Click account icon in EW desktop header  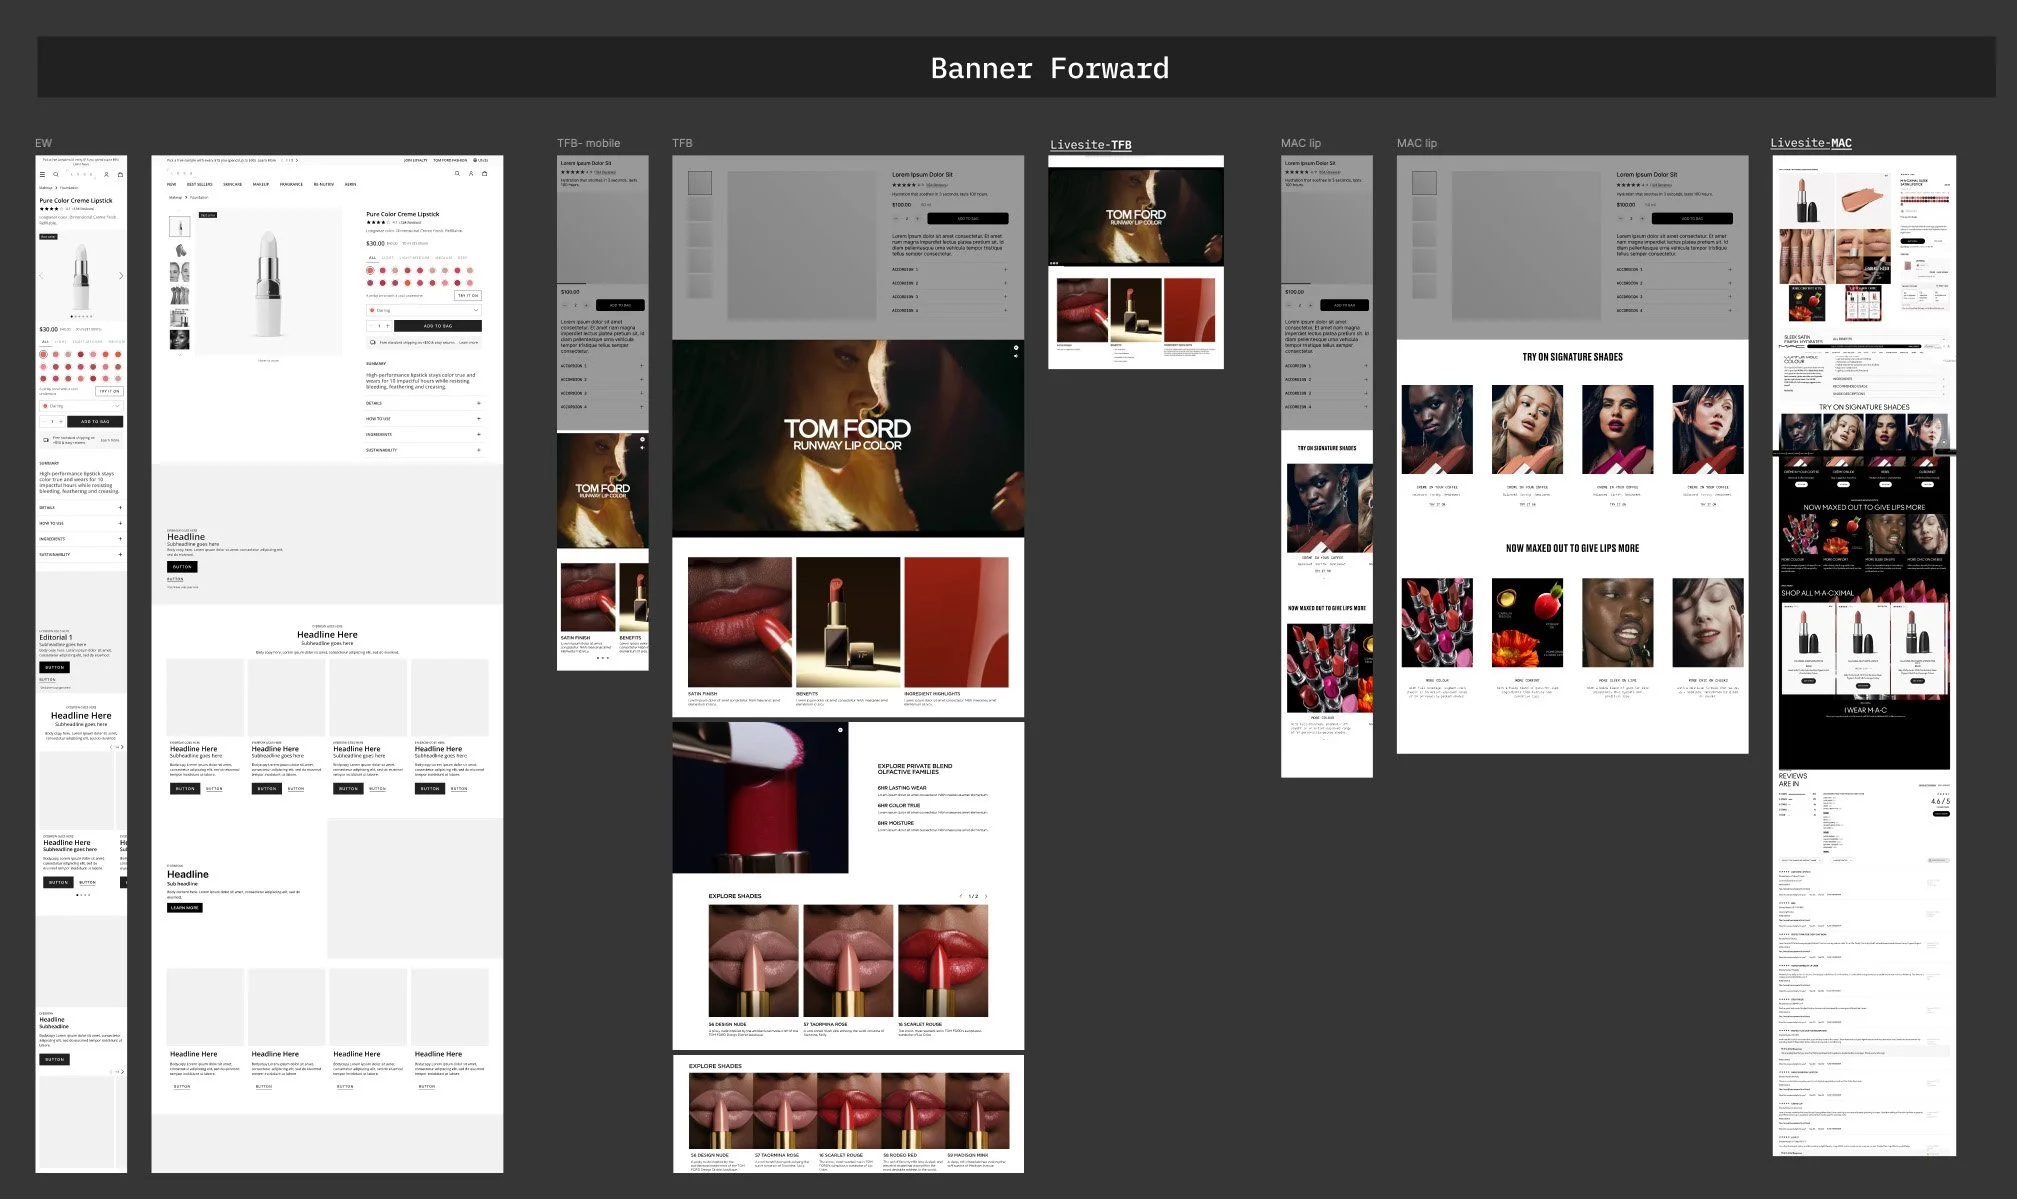(x=471, y=173)
